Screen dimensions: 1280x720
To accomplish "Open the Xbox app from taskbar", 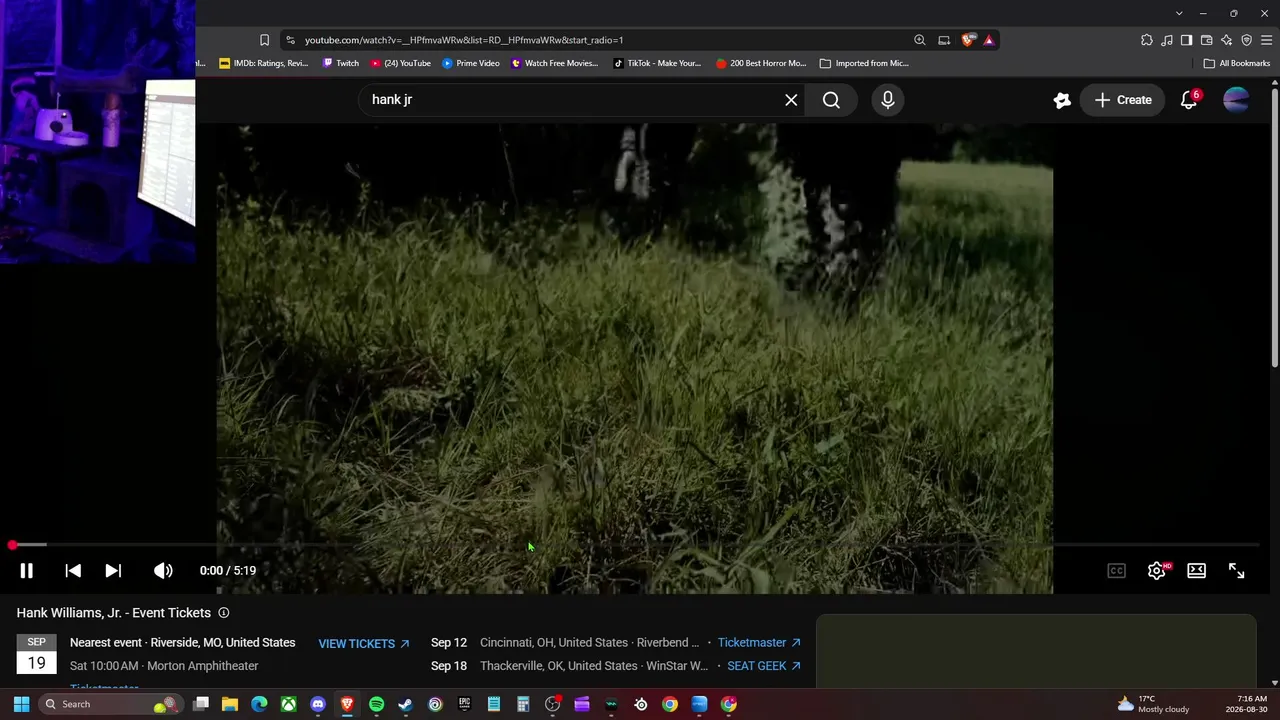I will [x=288, y=704].
